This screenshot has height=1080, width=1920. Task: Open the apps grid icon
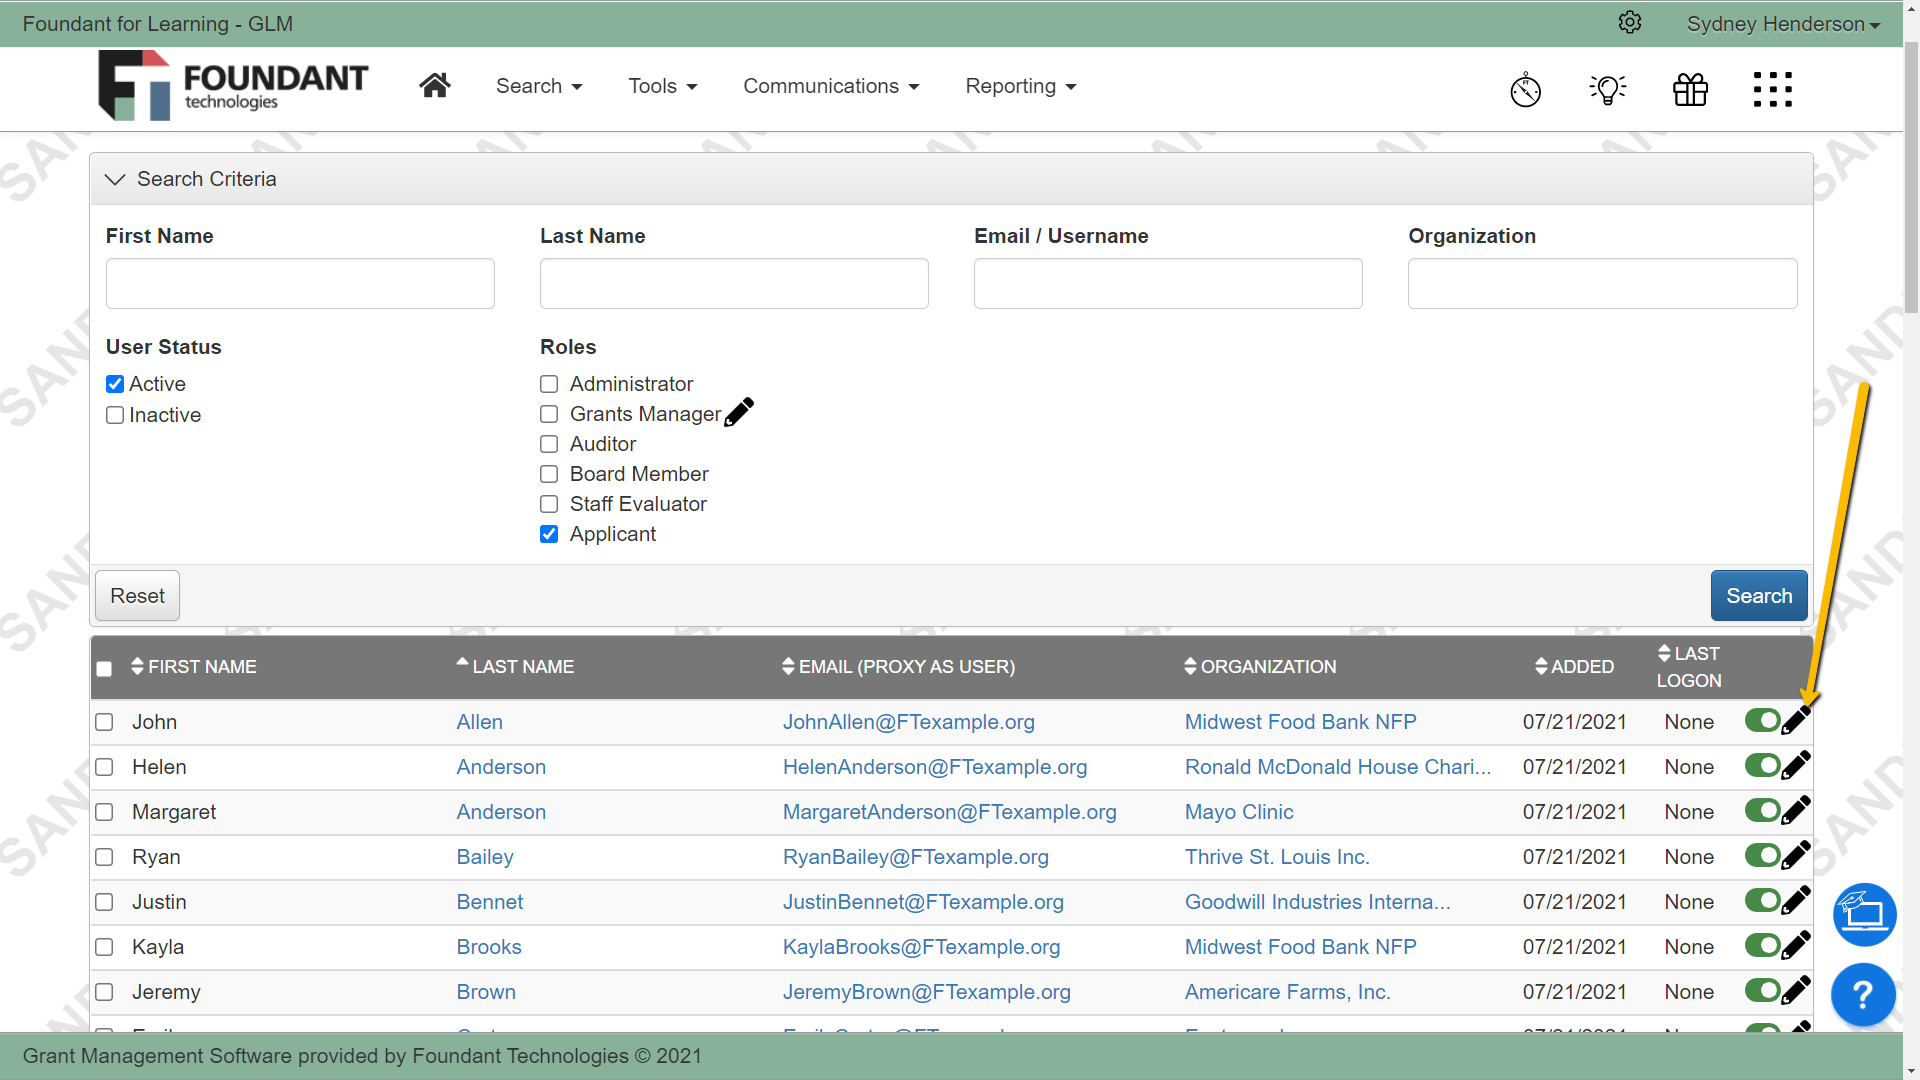1773,89
